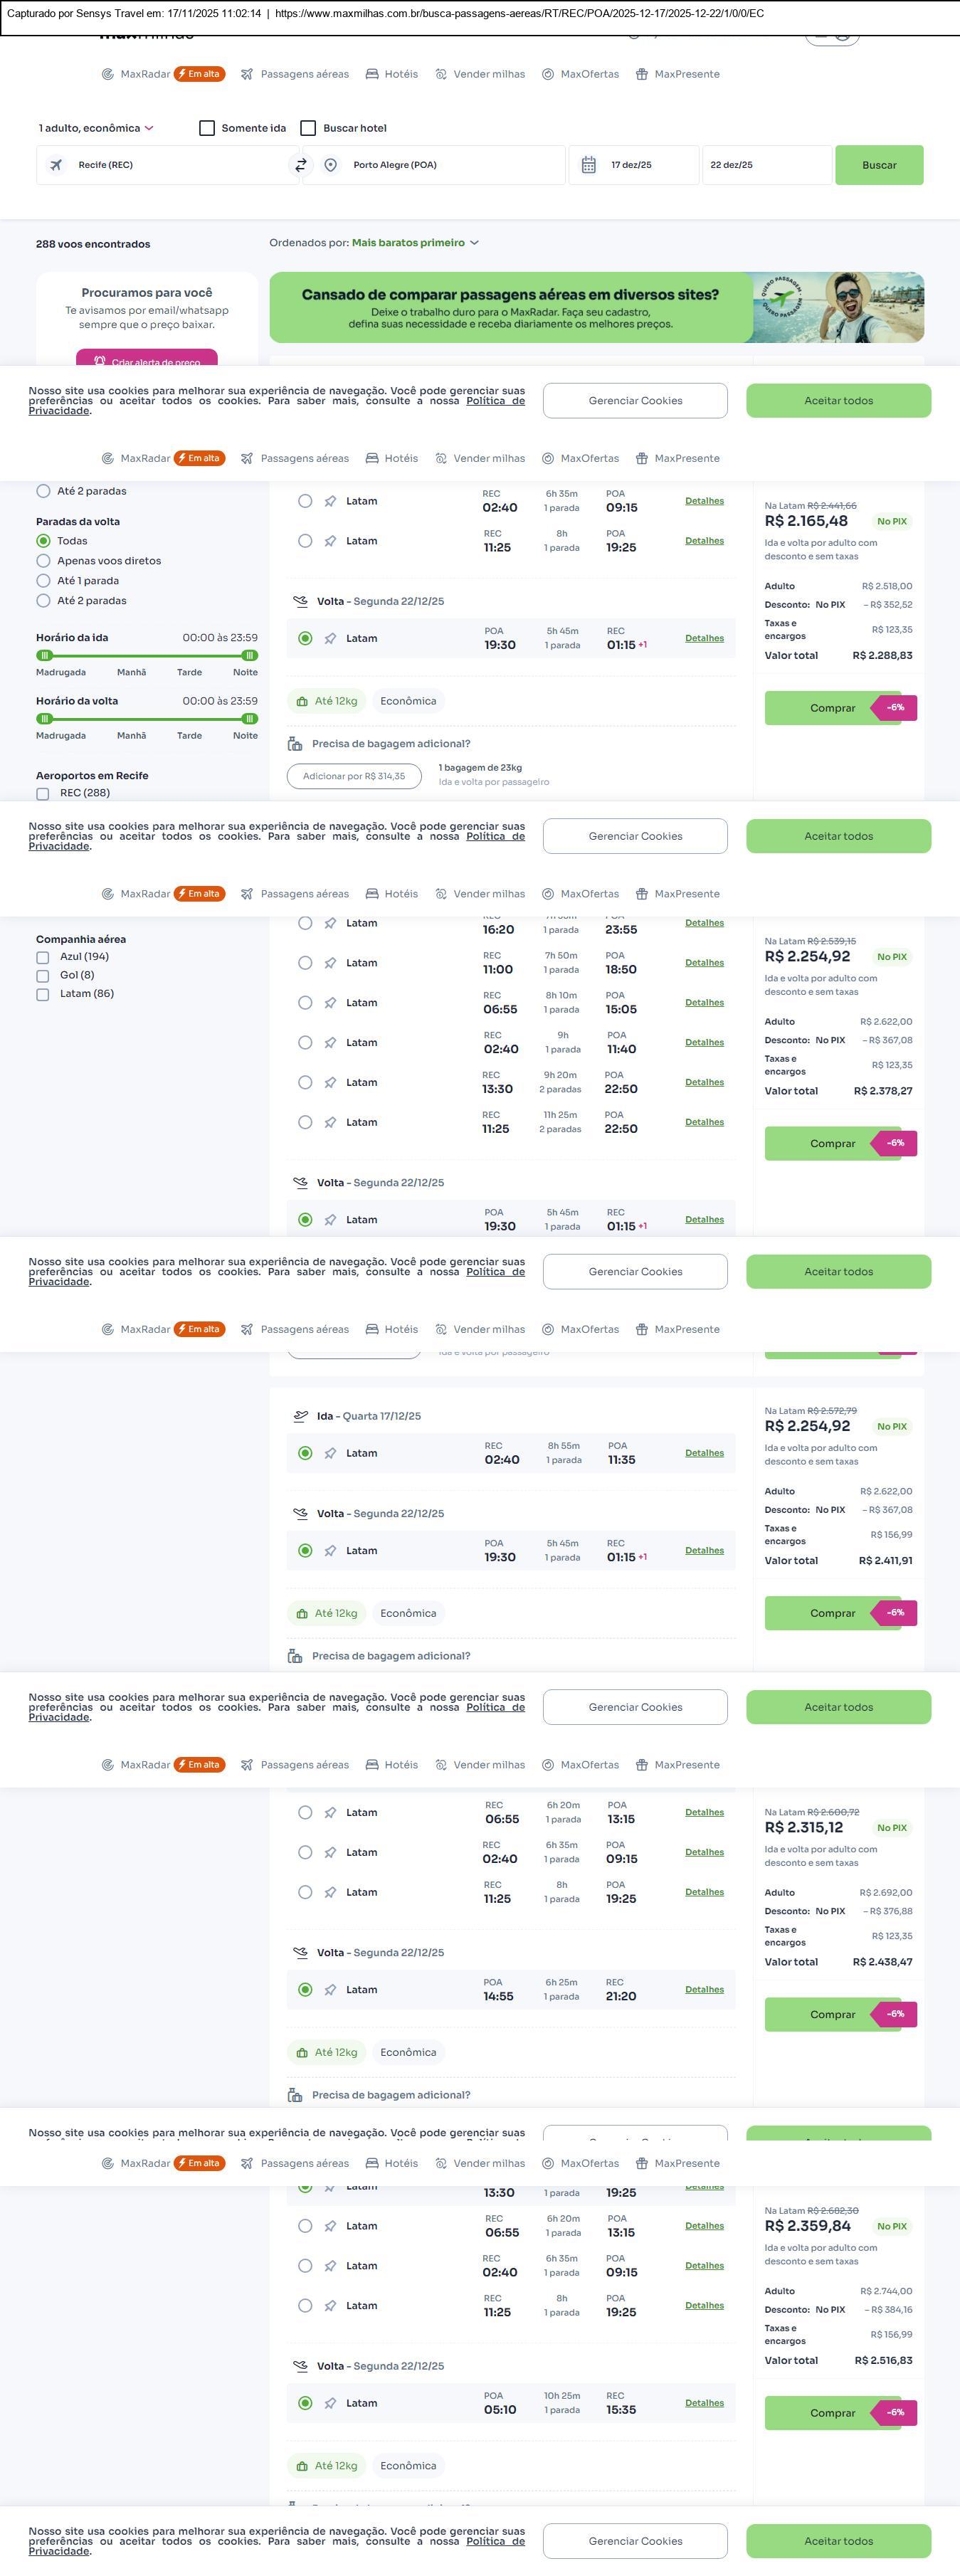960x2576 pixels.
Task: Click the pin icon on the 05:10–15:35 return flight
Action: pos(330,2403)
